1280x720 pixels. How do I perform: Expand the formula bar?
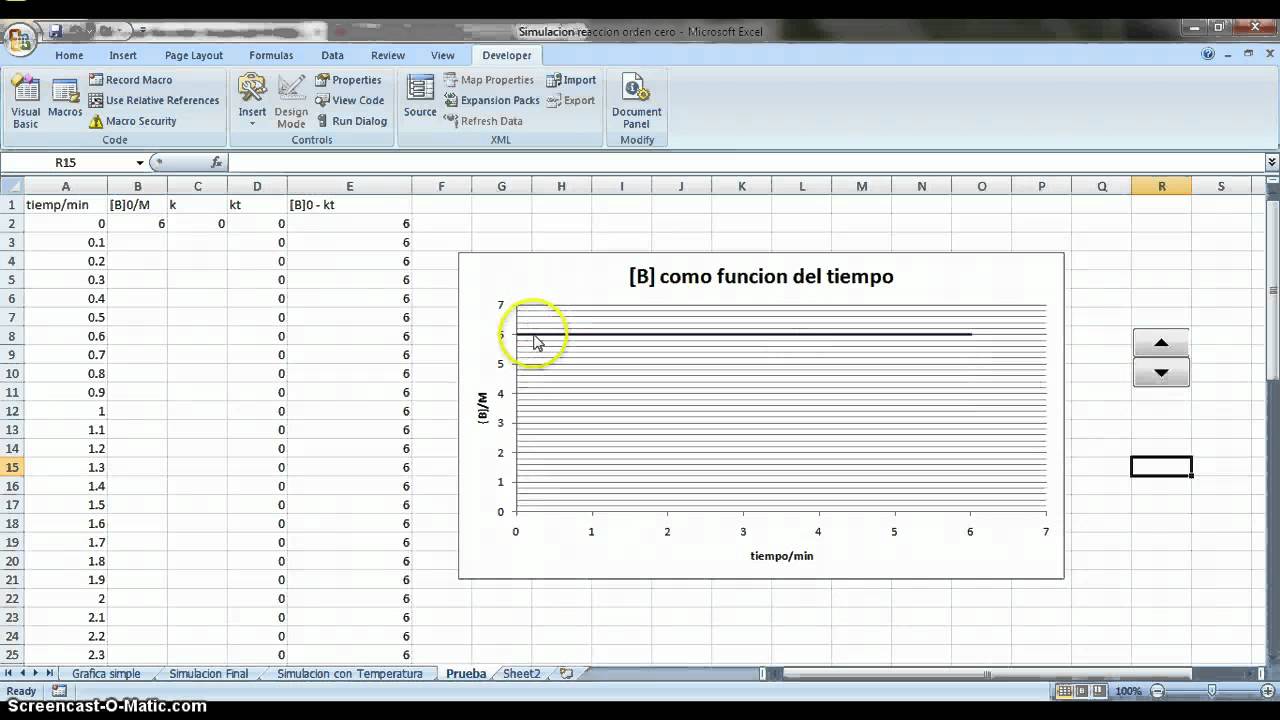(1271, 162)
